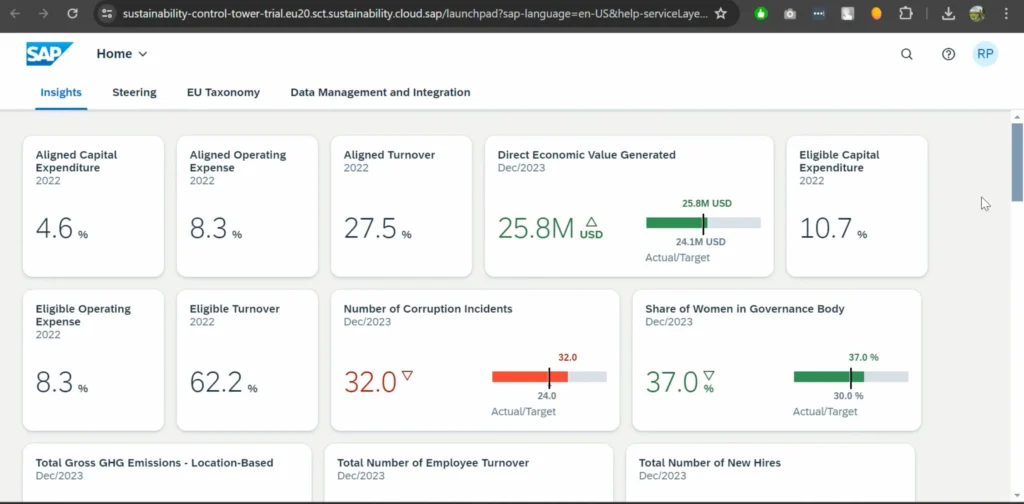This screenshot has width=1024, height=504.
Task: Click the red Corruption Incidents bar
Action: tap(530, 377)
